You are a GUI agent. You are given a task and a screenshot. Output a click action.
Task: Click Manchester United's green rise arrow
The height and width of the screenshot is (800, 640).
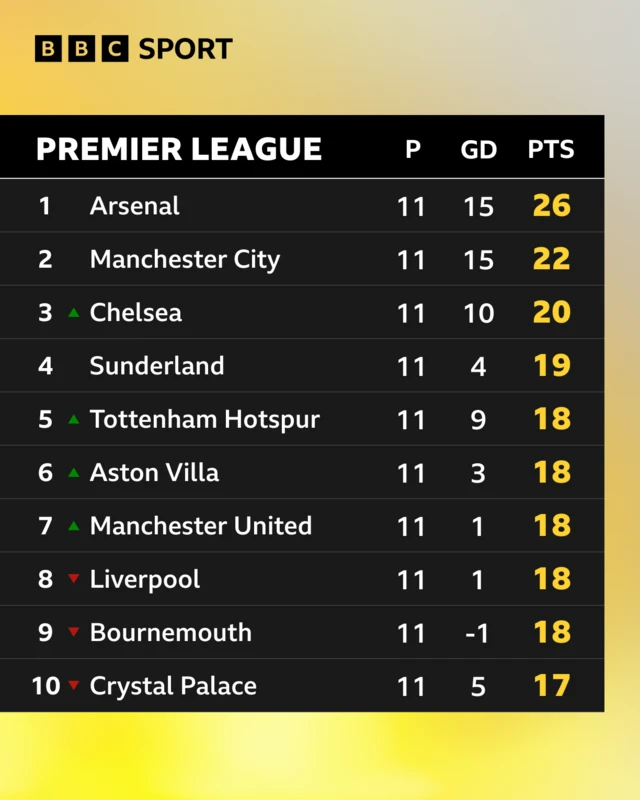pyautogui.click(x=73, y=526)
